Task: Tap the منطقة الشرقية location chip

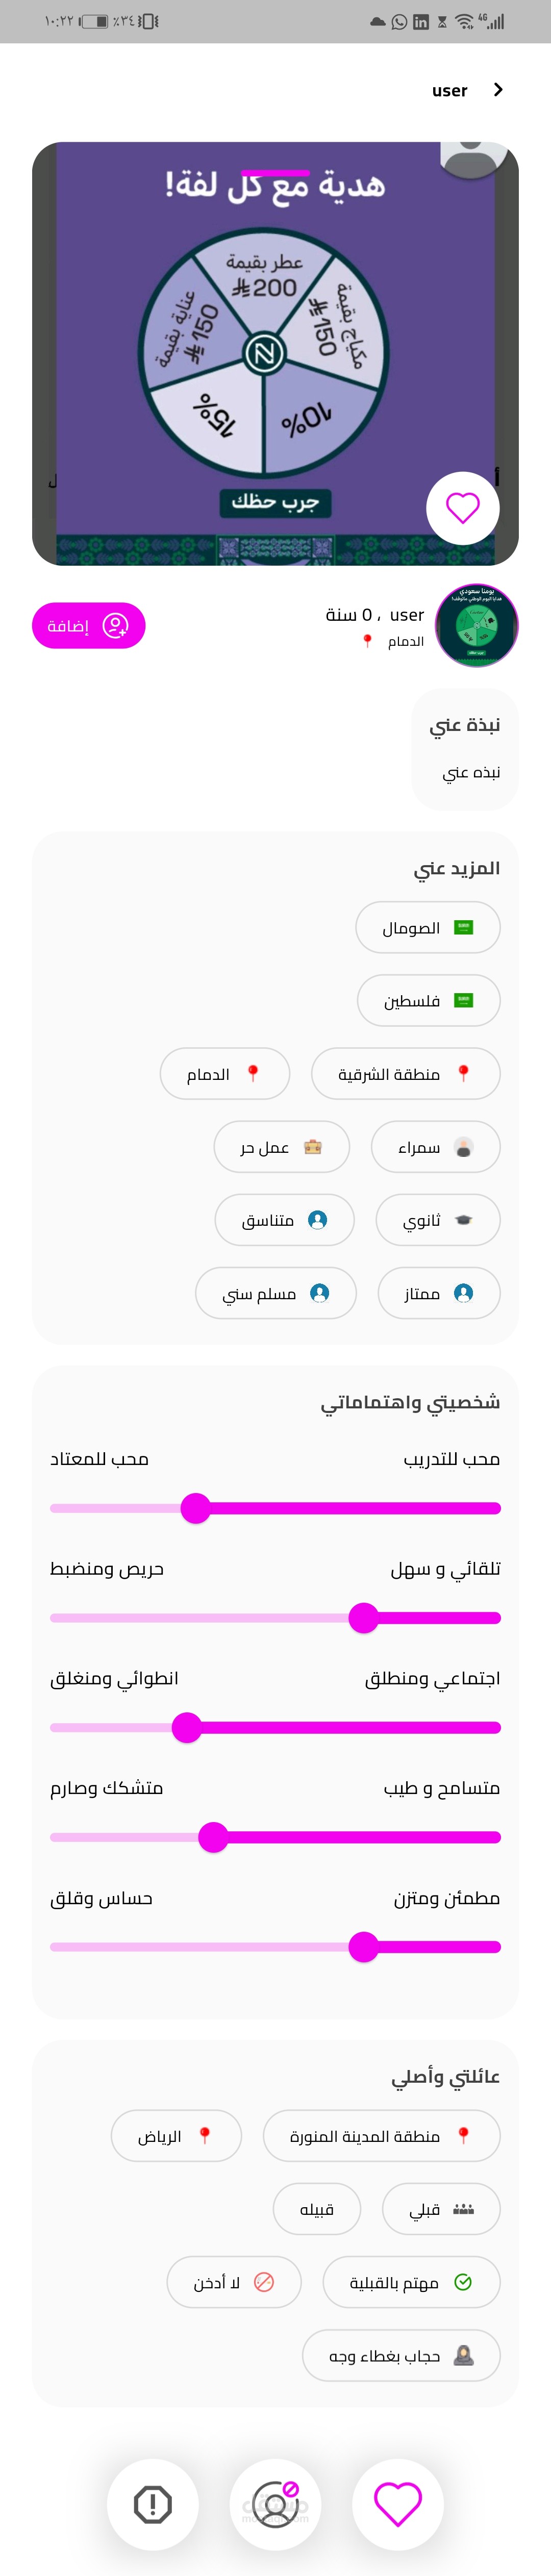Action: tap(405, 1074)
